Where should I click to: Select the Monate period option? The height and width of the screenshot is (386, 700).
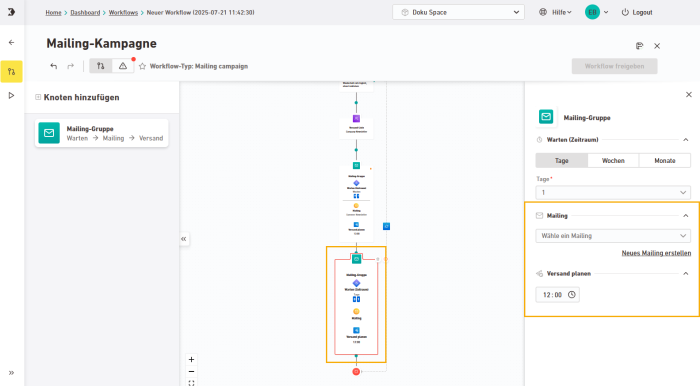pos(665,161)
